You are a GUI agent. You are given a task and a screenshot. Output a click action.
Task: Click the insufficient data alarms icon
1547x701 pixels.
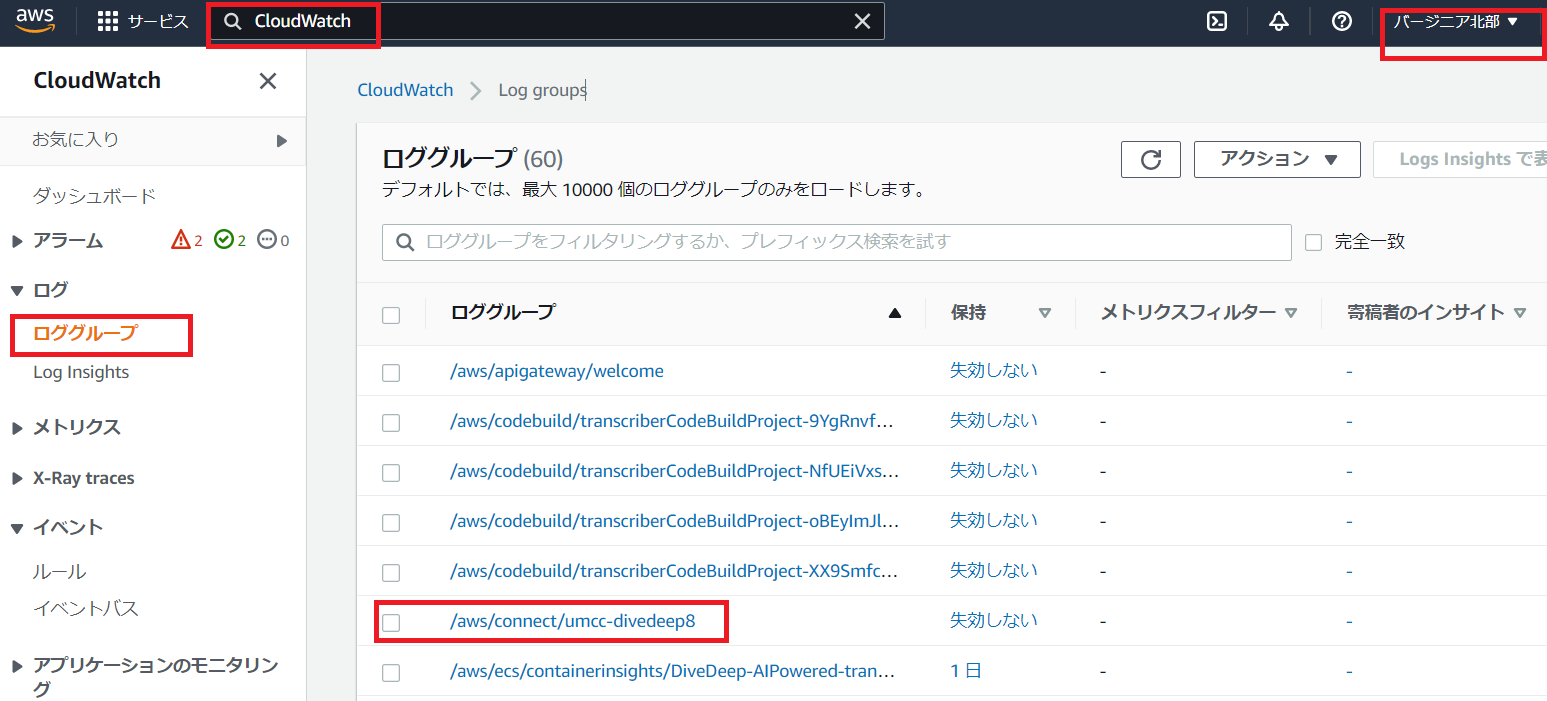tap(267, 240)
